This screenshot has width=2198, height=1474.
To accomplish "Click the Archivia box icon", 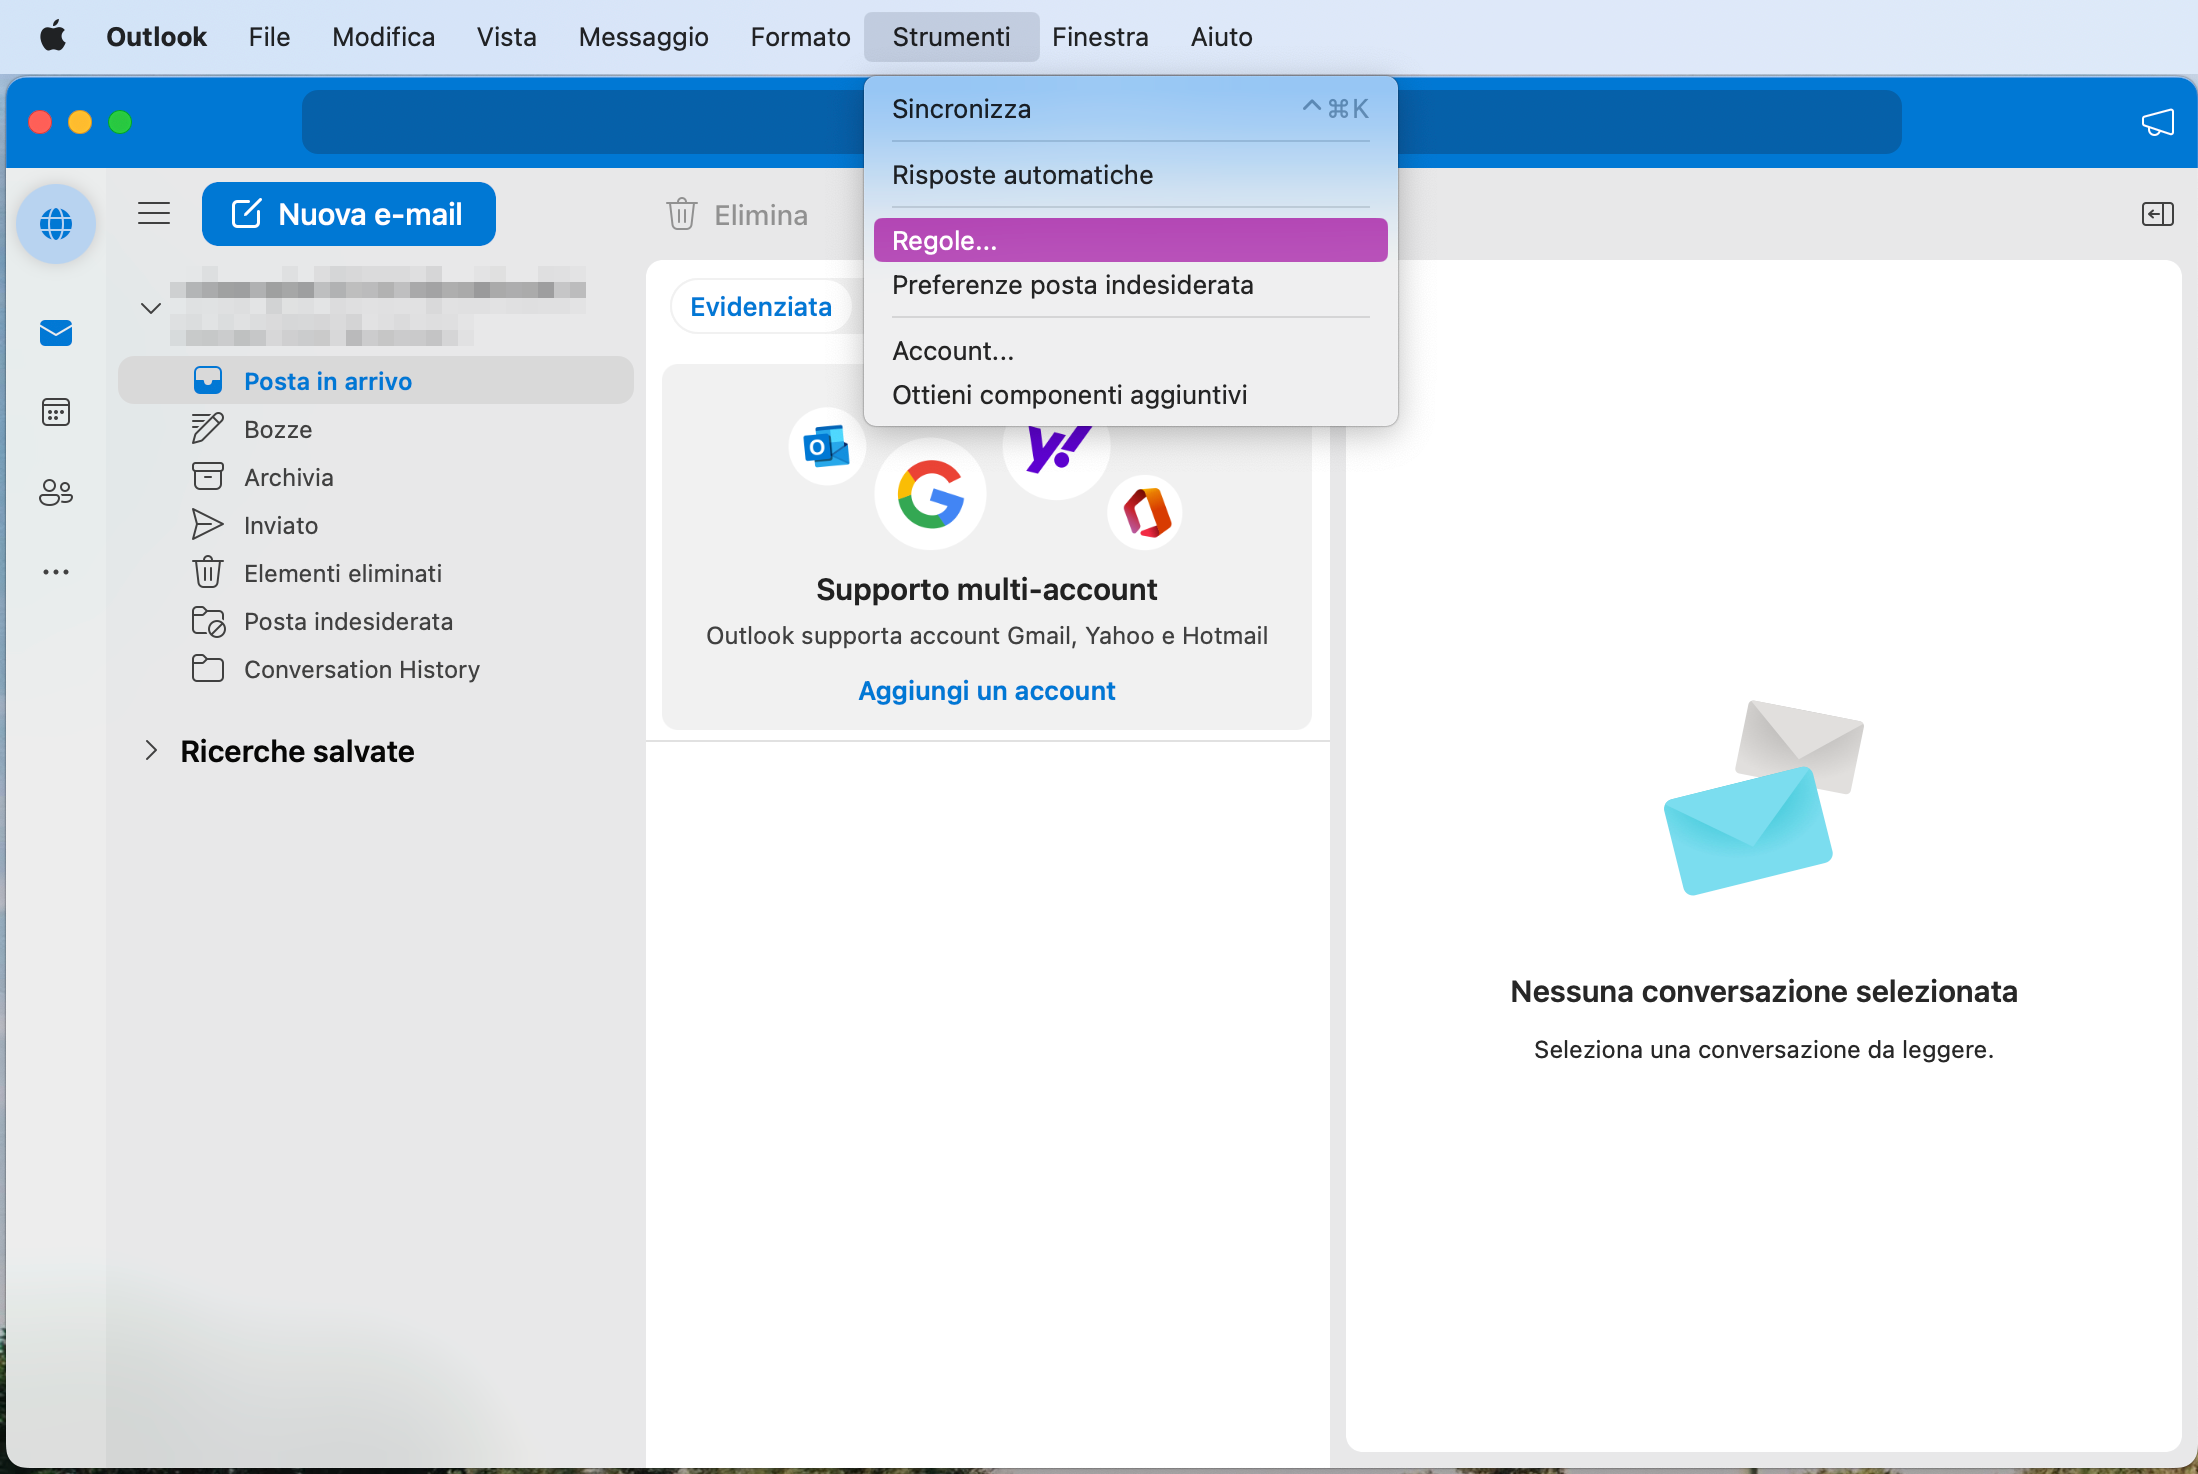I will 208,476.
